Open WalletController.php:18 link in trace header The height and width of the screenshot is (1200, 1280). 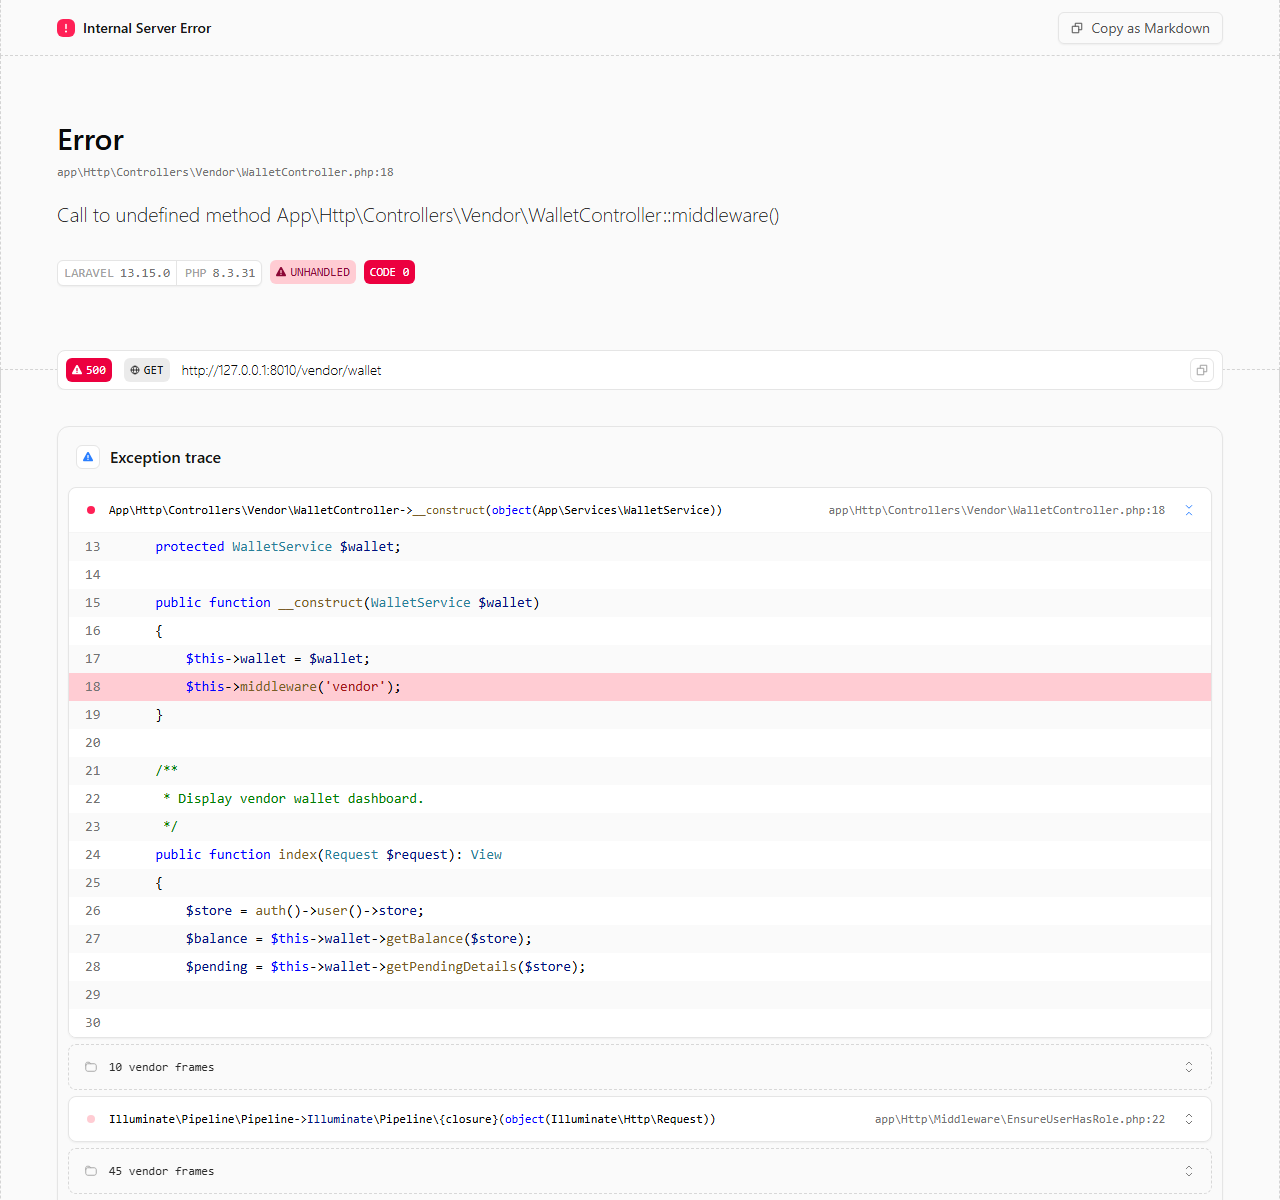(996, 510)
